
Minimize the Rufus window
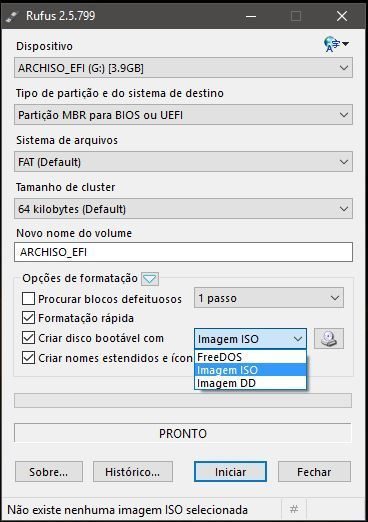(251, 16)
